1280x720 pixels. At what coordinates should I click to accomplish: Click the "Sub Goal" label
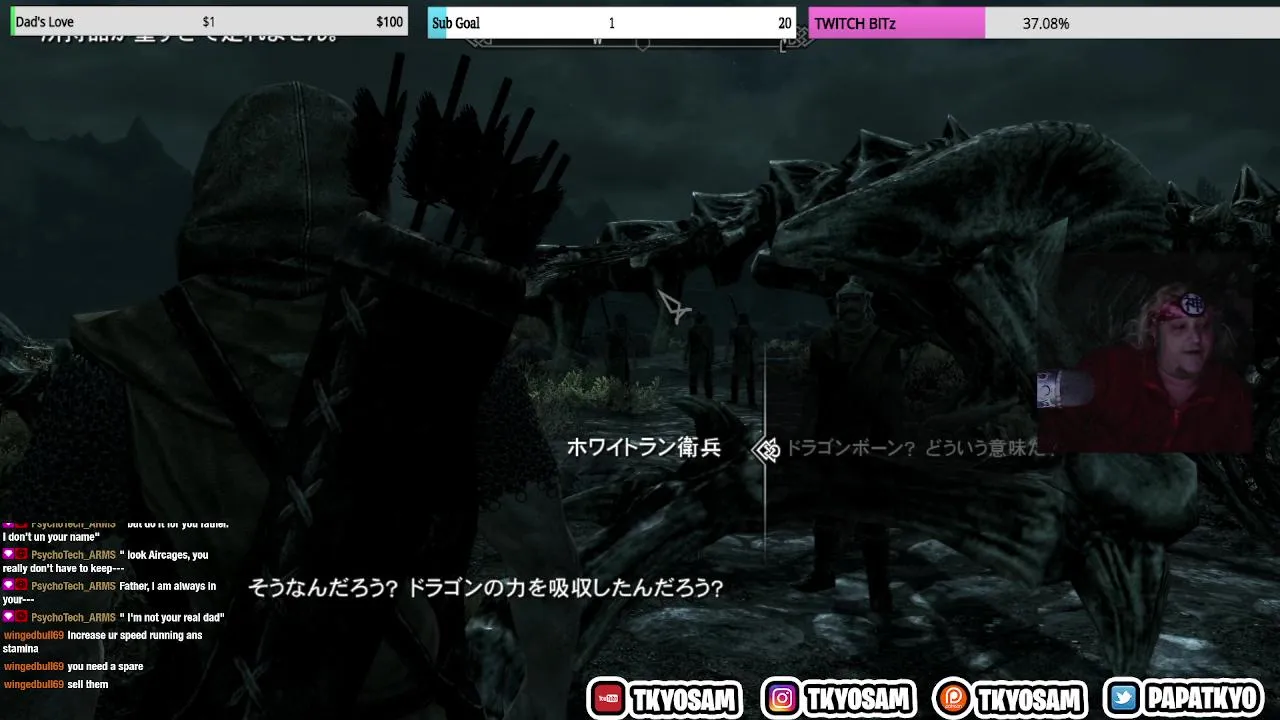[456, 23]
